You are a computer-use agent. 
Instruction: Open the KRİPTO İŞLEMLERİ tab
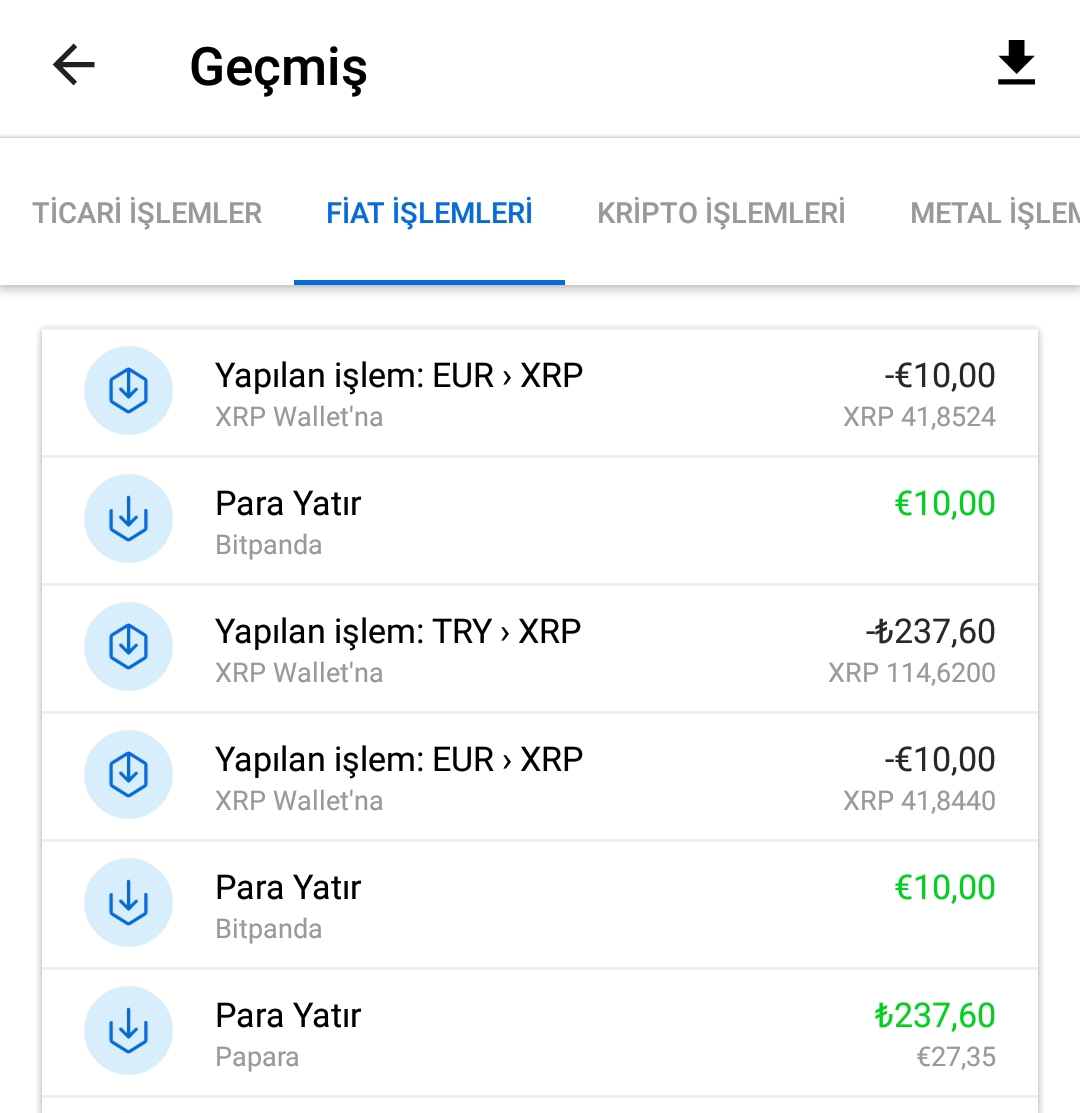(x=721, y=213)
